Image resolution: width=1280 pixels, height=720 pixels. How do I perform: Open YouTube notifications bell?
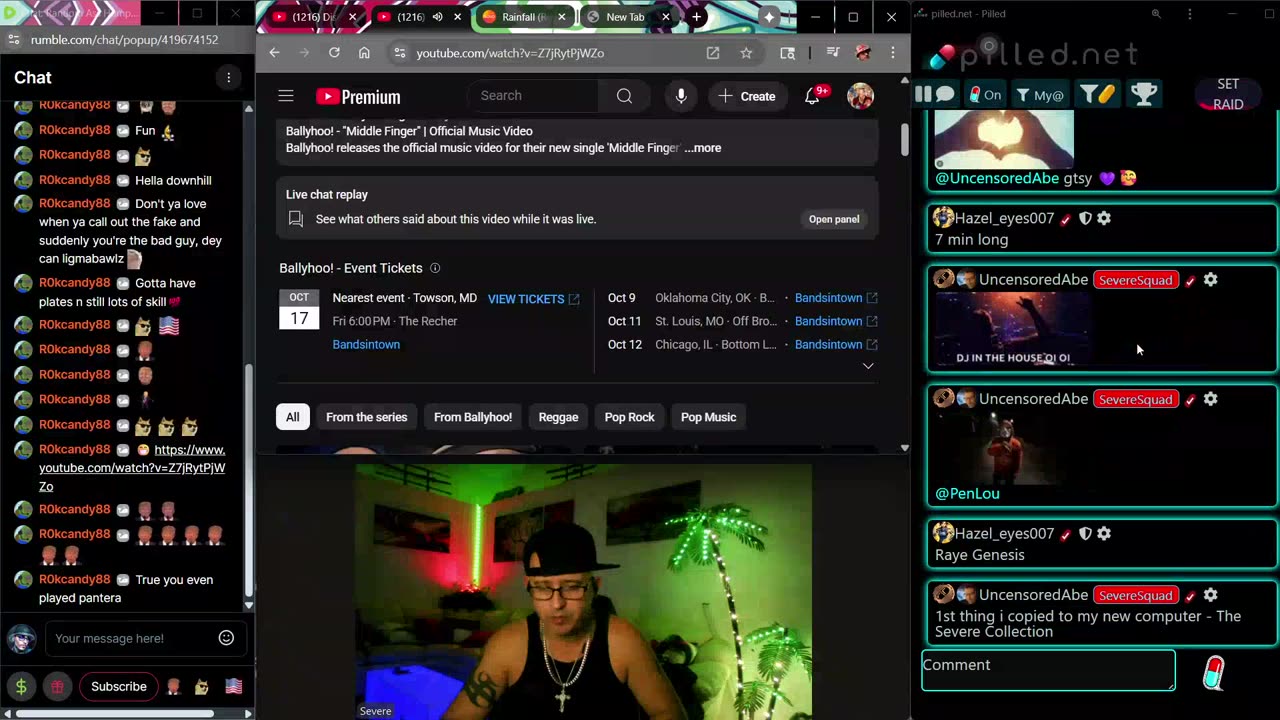click(x=813, y=96)
